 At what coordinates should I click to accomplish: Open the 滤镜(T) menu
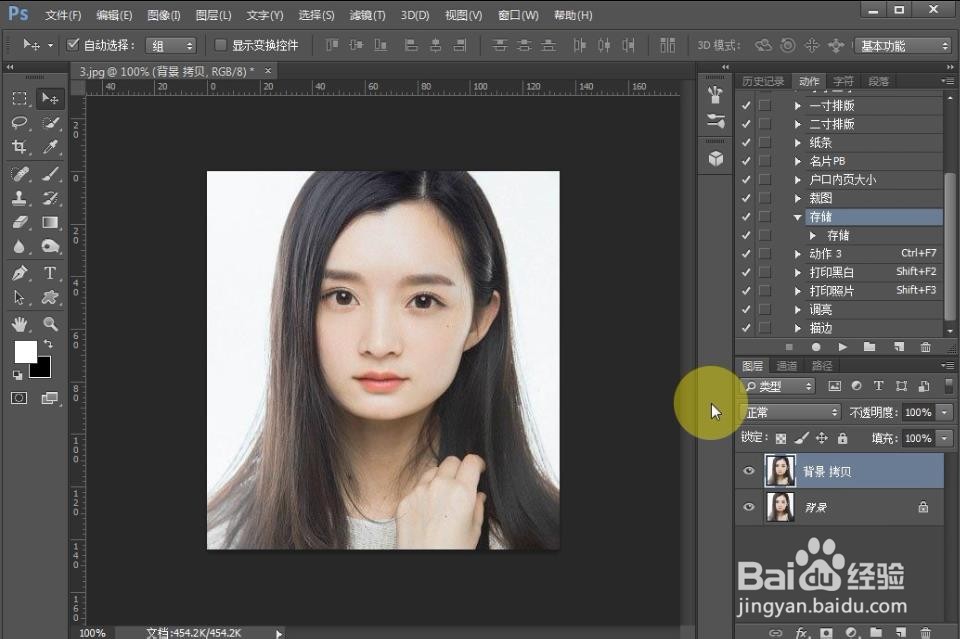click(x=367, y=15)
